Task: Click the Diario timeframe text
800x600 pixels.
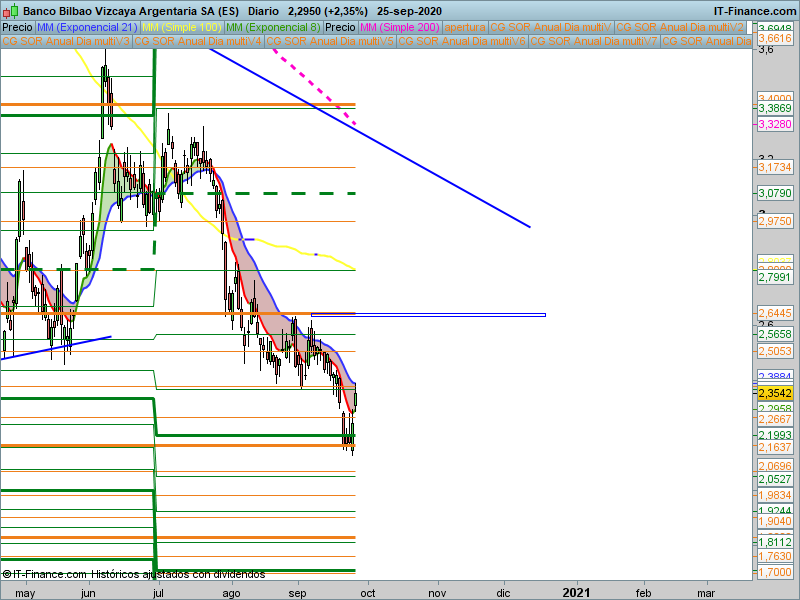Action: point(263,11)
